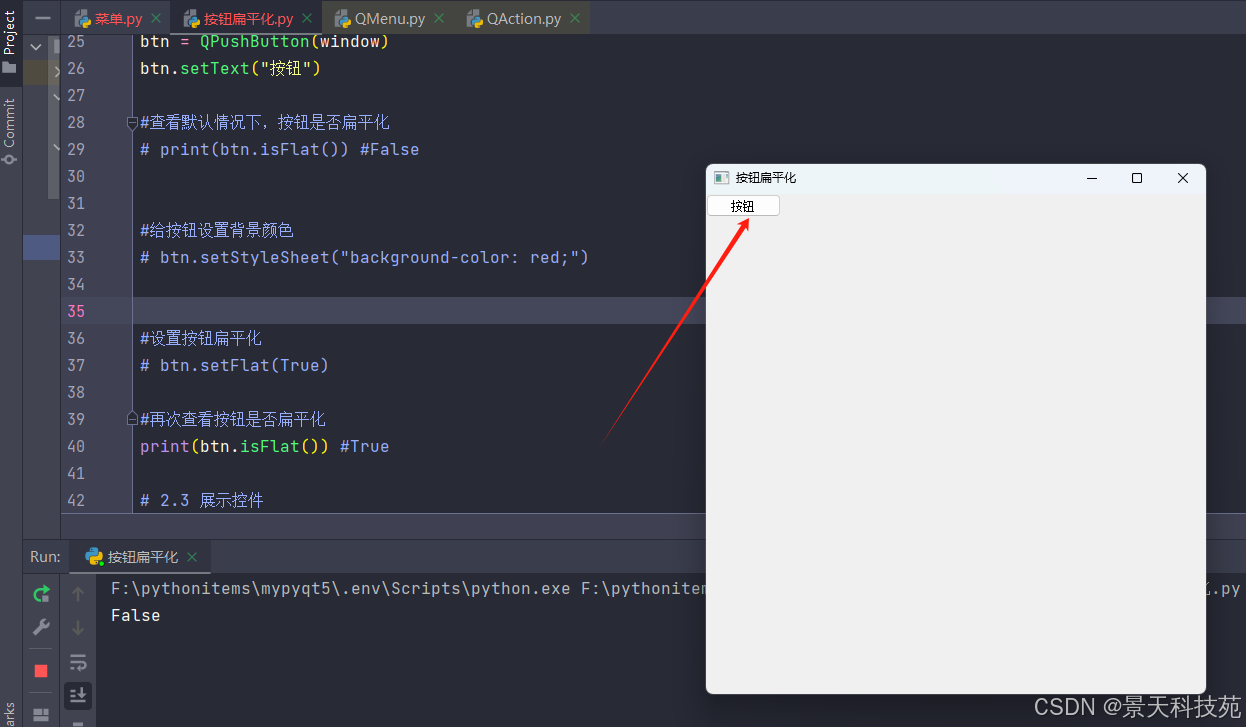Click comment #设置按钮扁平化

tap(201, 339)
